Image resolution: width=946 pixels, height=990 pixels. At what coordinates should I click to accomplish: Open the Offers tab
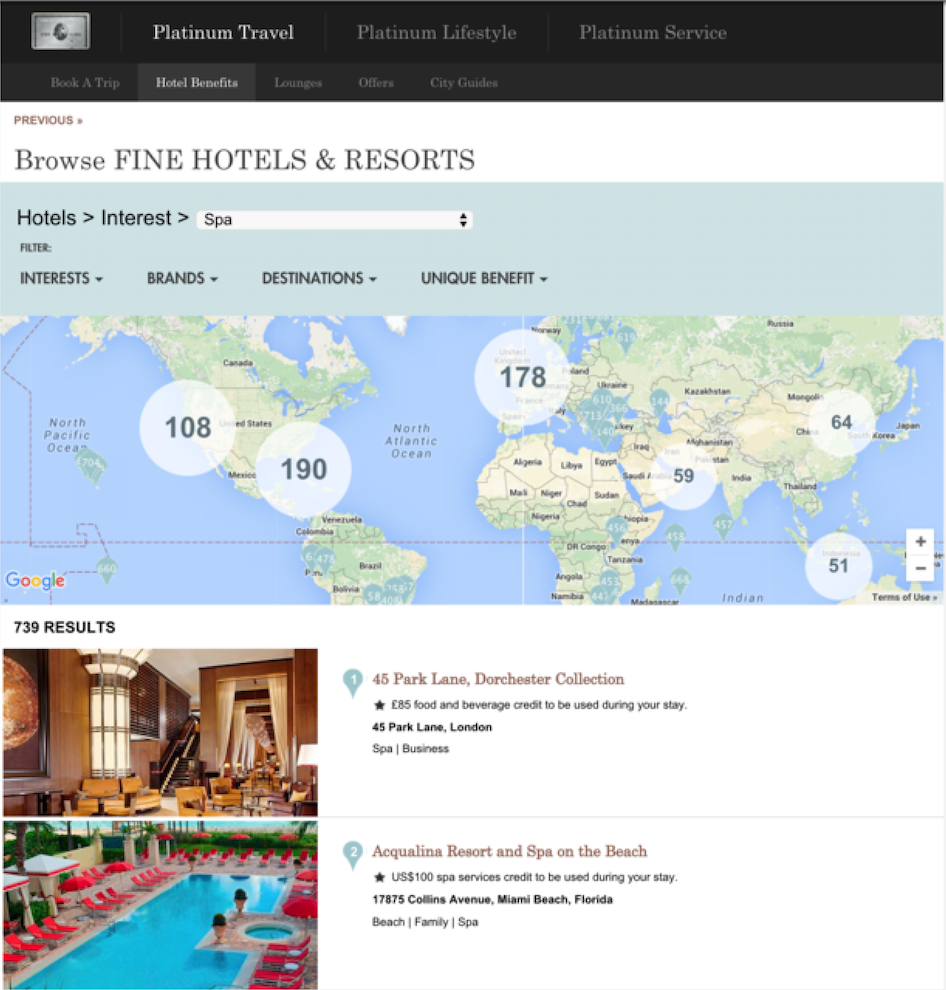(x=376, y=83)
